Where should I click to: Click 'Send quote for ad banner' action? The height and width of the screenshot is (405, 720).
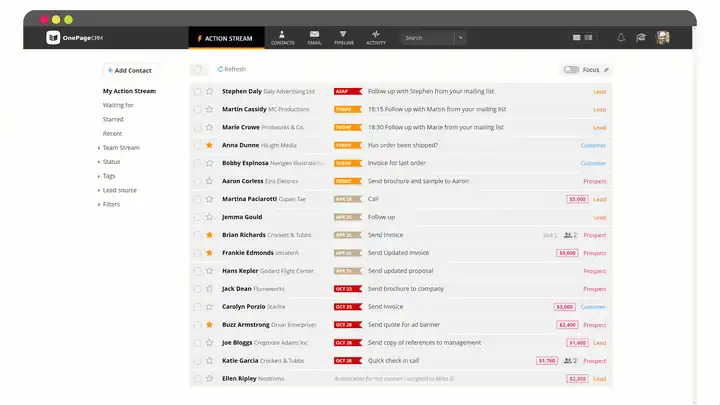[404, 325]
